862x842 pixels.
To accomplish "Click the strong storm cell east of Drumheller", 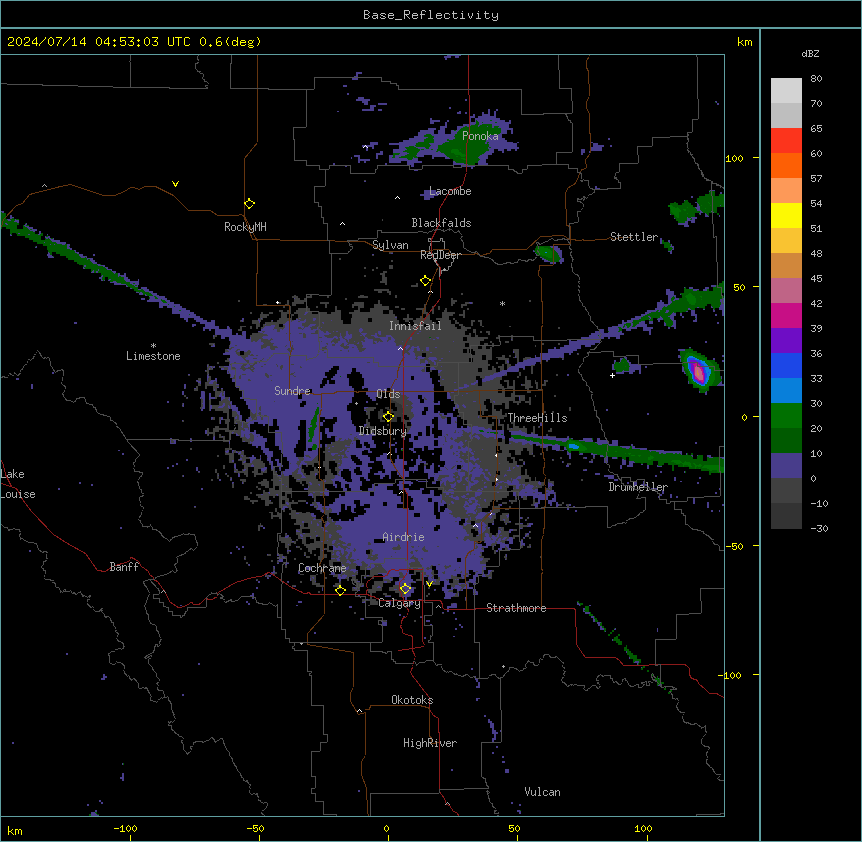I will (x=698, y=372).
